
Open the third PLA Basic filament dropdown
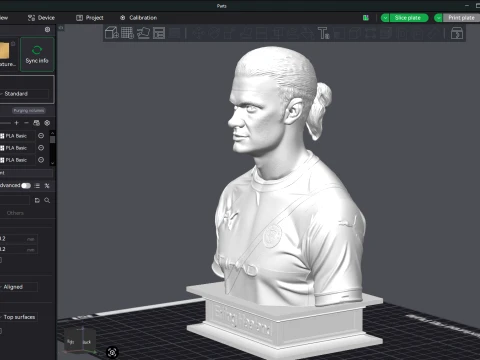[x=18, y=160]
